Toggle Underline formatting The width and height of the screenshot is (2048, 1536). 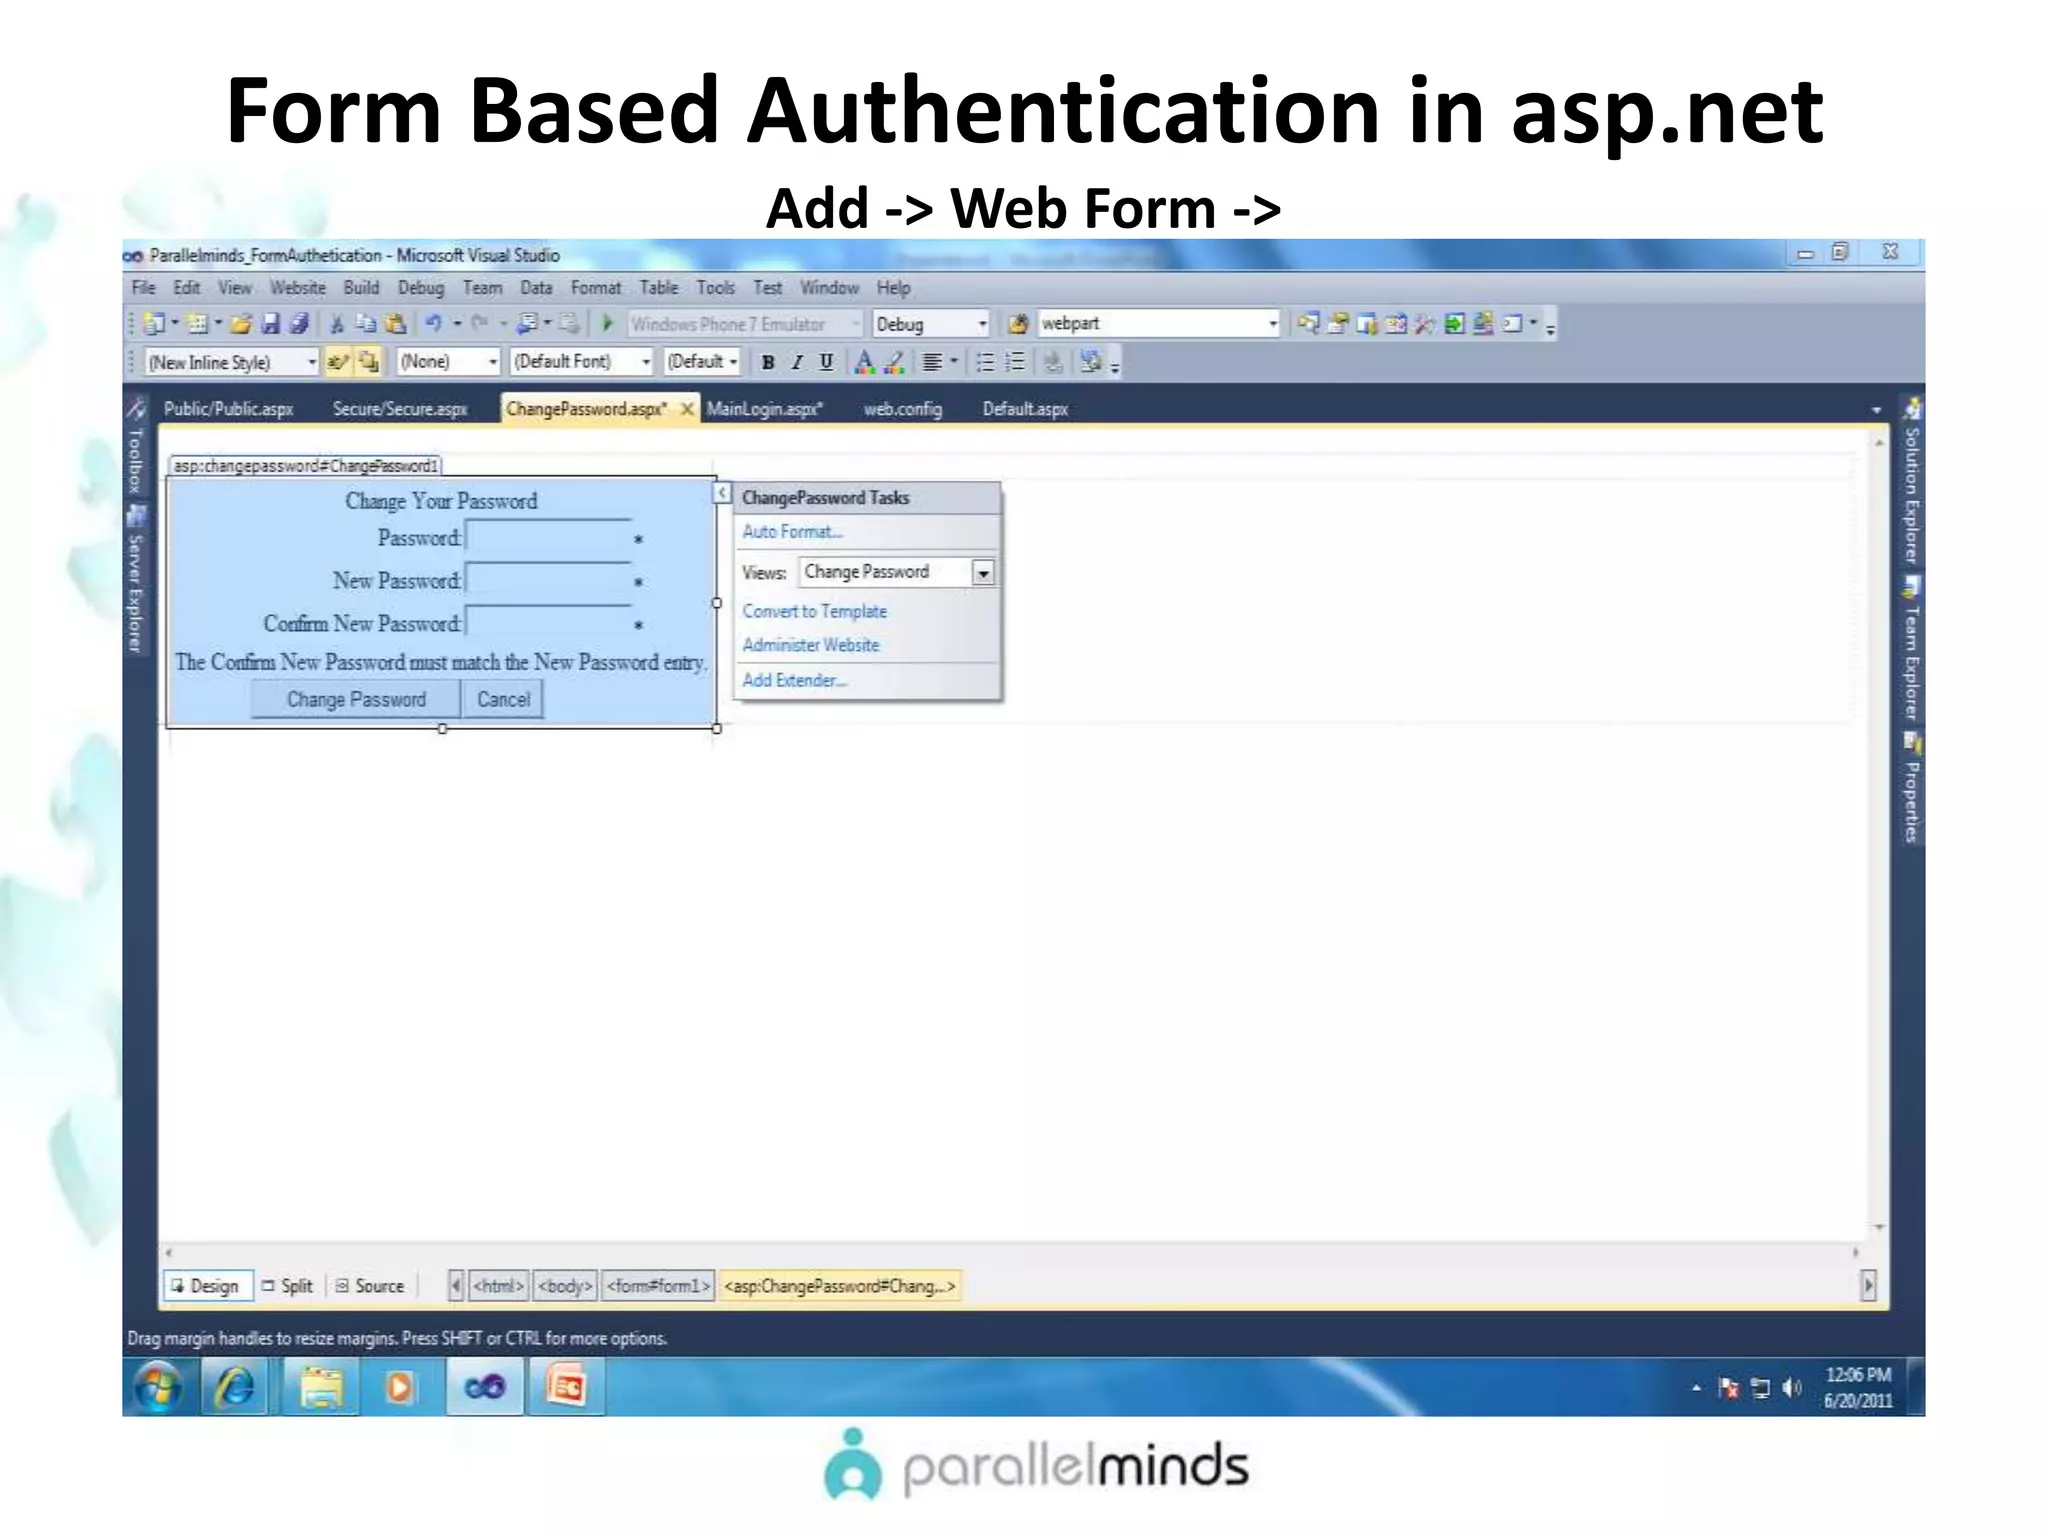pyautogui.click(x=826, y=362)
